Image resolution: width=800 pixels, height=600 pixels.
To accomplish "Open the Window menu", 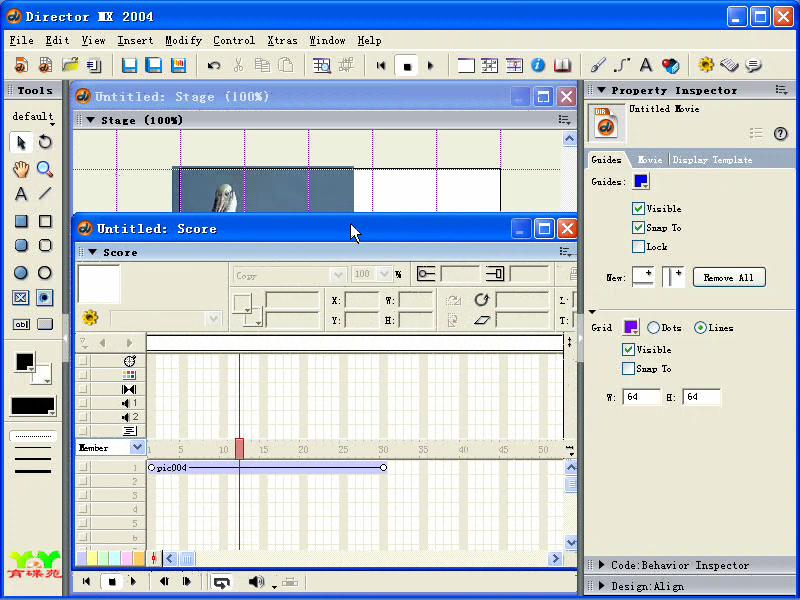I will click(328, 40).
